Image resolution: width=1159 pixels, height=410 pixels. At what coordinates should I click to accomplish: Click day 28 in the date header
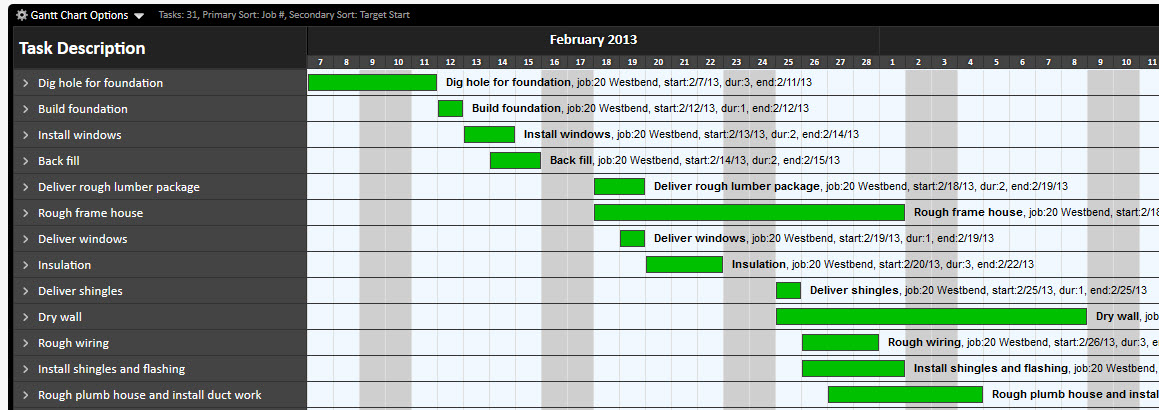pyautogui.click(x=866, y=61)
